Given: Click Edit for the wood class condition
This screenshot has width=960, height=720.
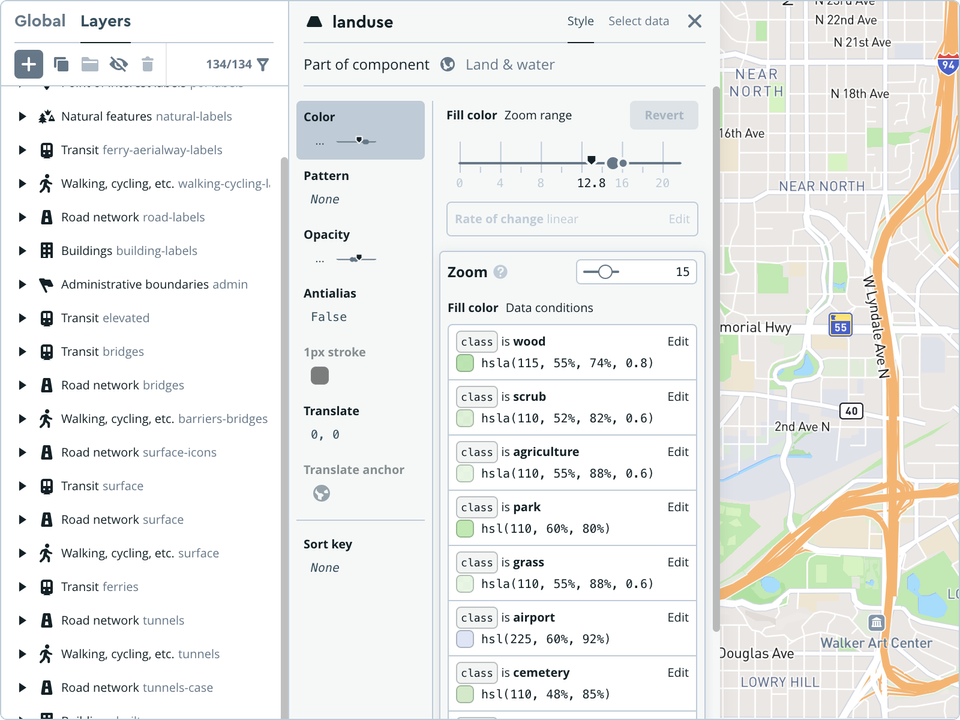Looking at the screenshot, I should pos(678,341).
